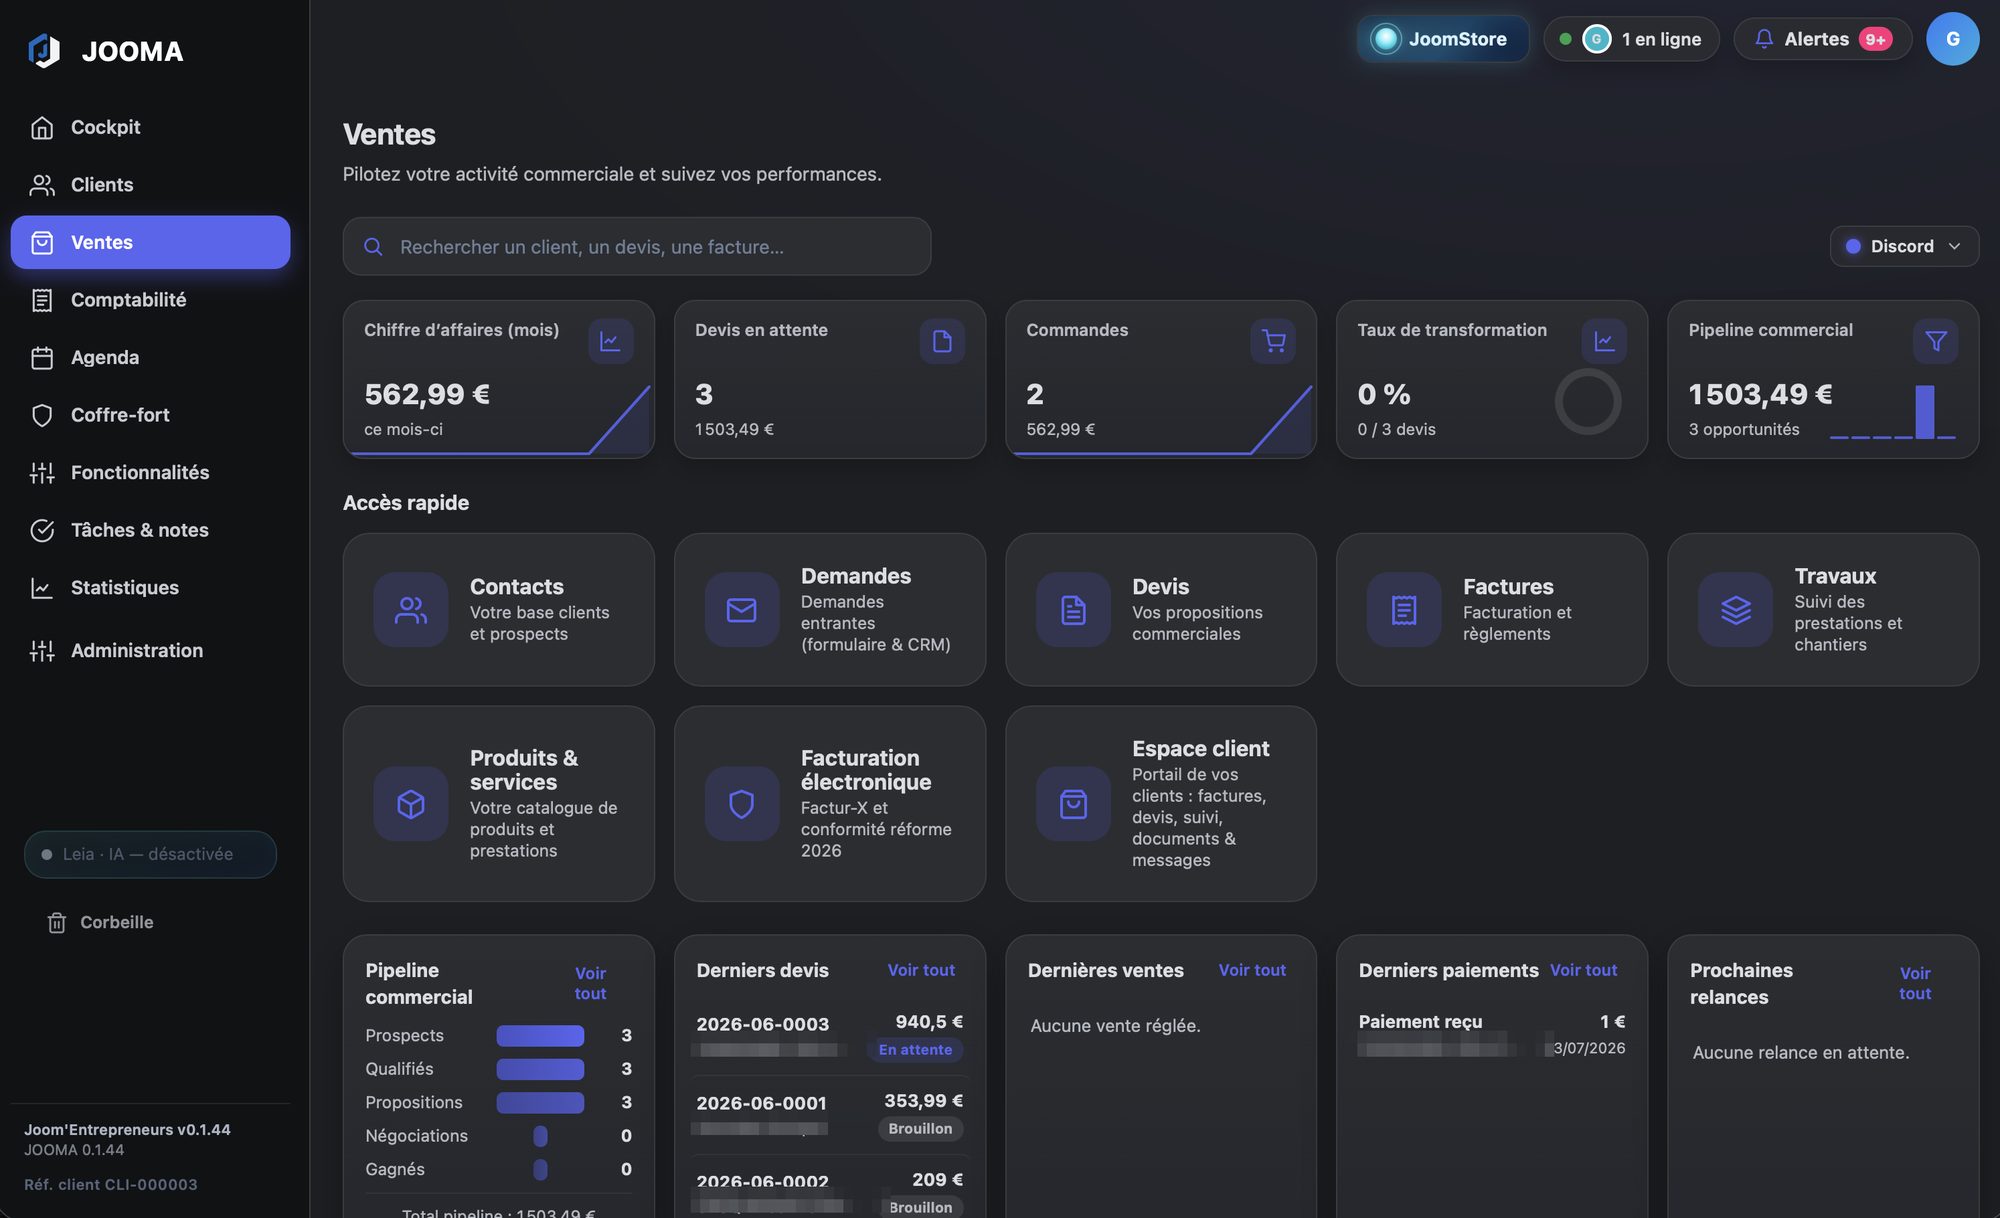This screenshot has height=1218, width=2000.
Task: Click the Corbeille trash icon
Action: pos(57,923)
